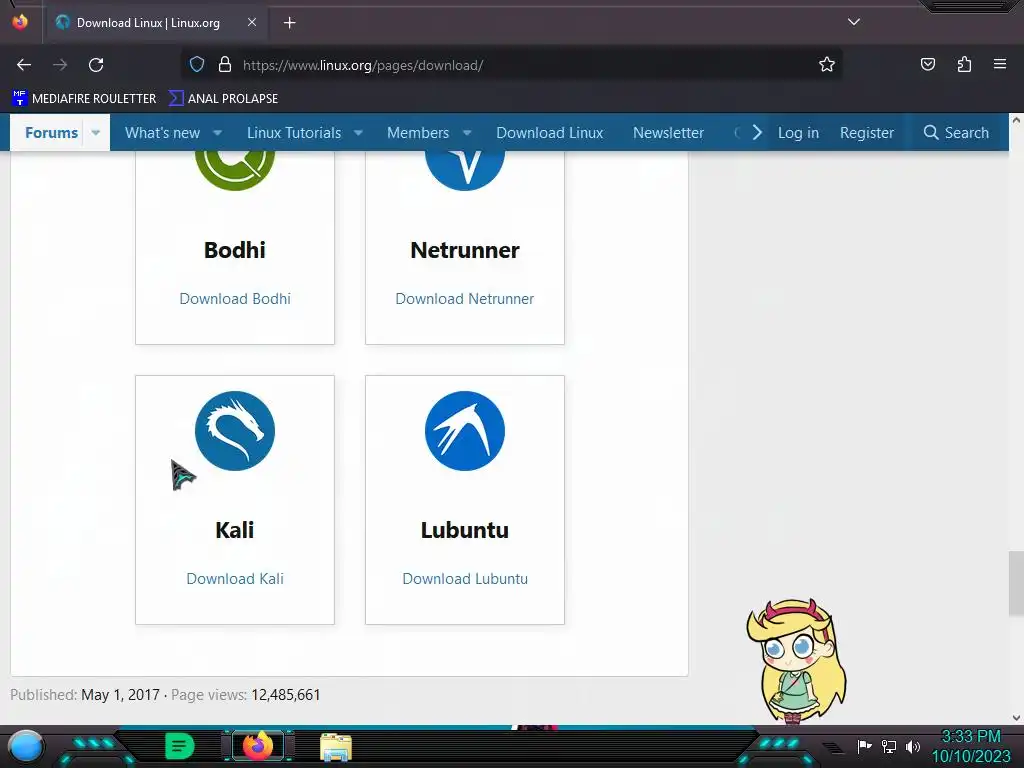Click the page views count 12,485,661
1024x768 pixels.
click(286, 695)
